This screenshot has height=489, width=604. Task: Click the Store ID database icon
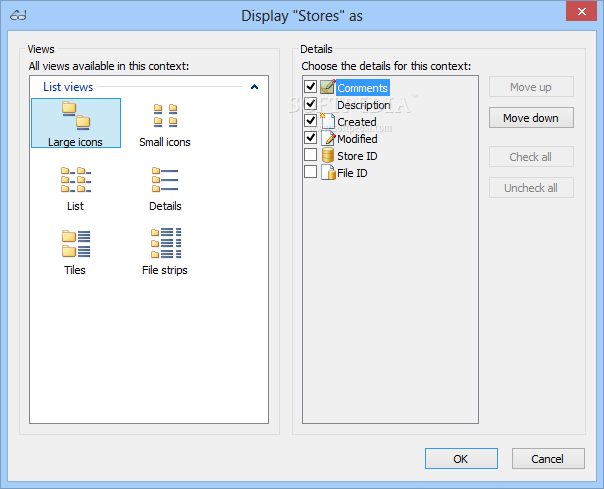328,156
